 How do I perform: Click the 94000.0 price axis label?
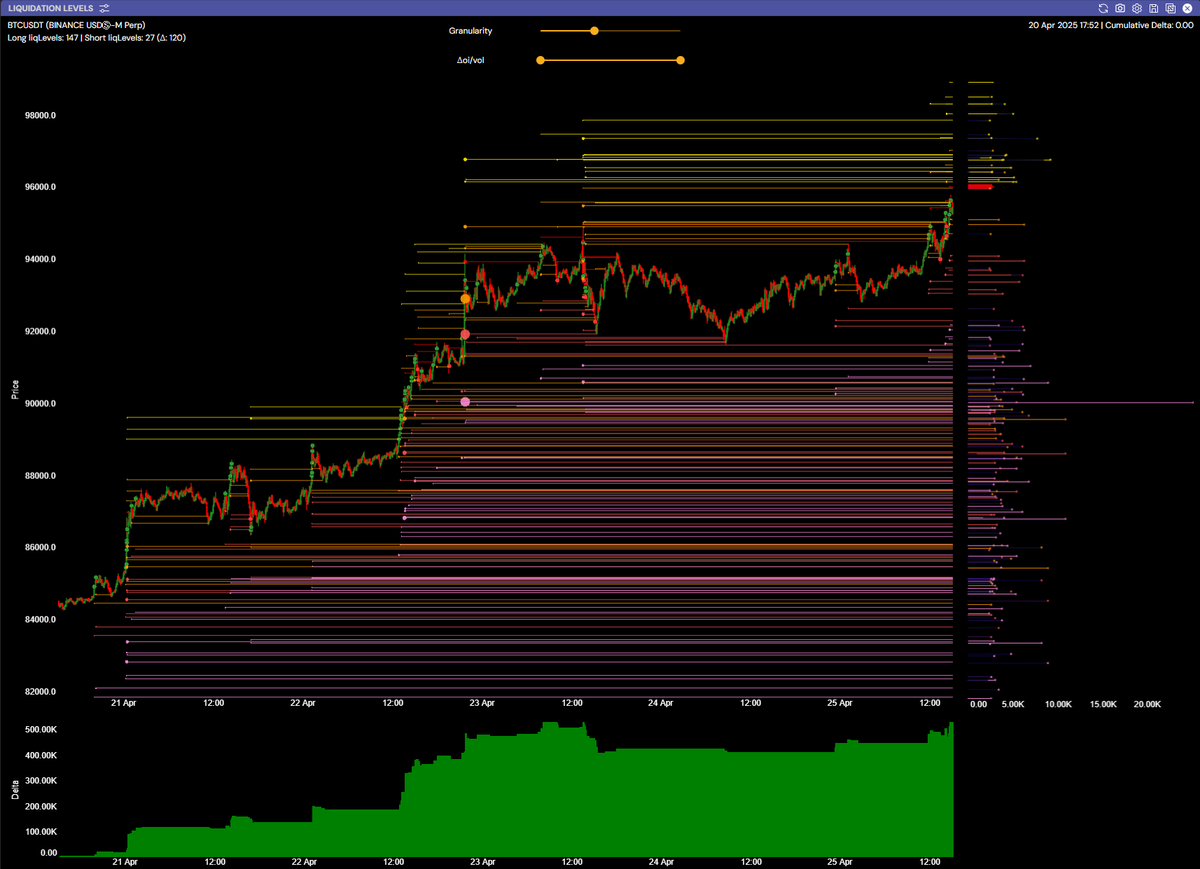click(40, 259)
